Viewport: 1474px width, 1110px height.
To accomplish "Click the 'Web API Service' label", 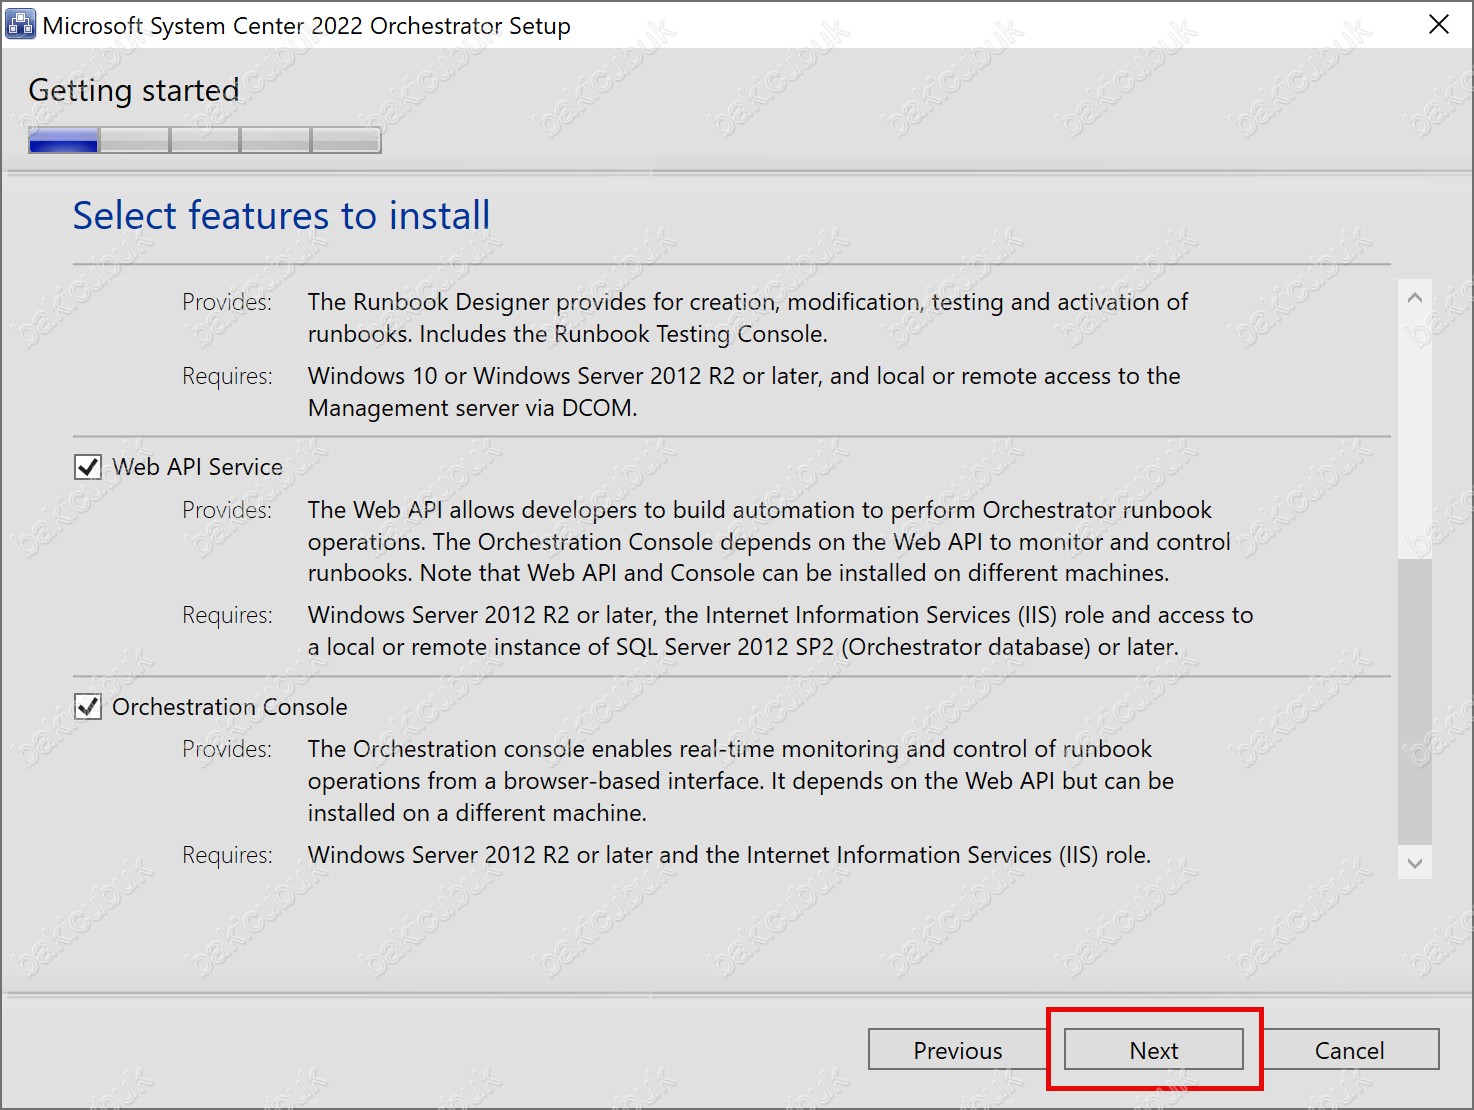I will click(x=197, y=467).
